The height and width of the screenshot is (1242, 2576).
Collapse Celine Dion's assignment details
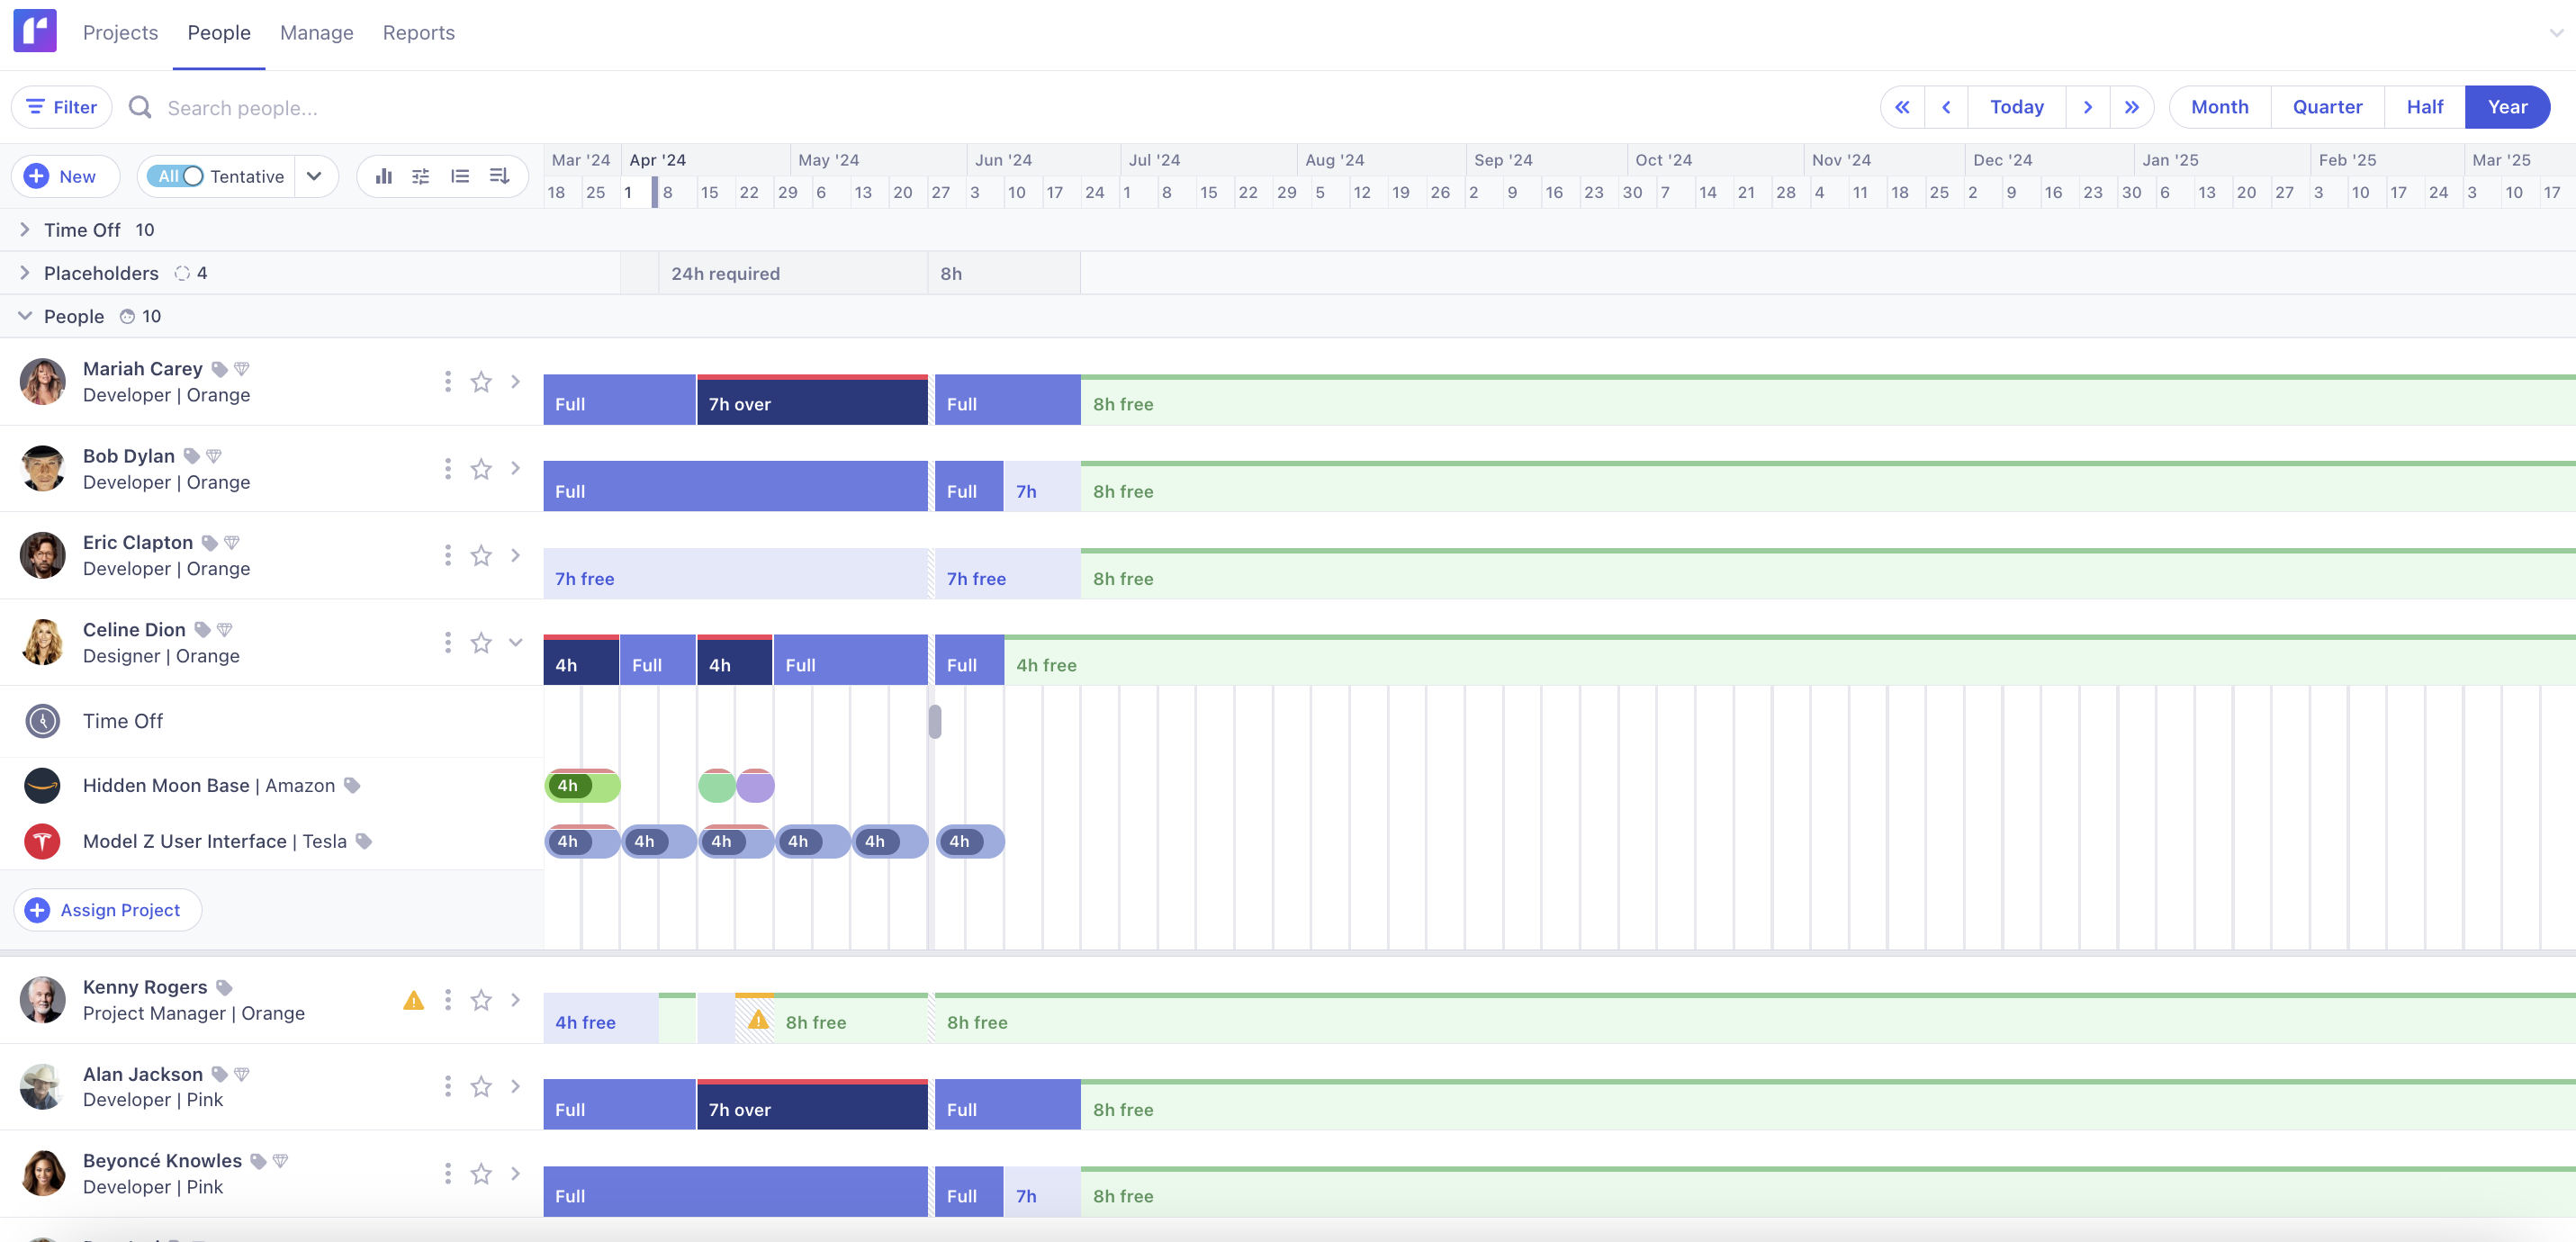tap(515, 642)
